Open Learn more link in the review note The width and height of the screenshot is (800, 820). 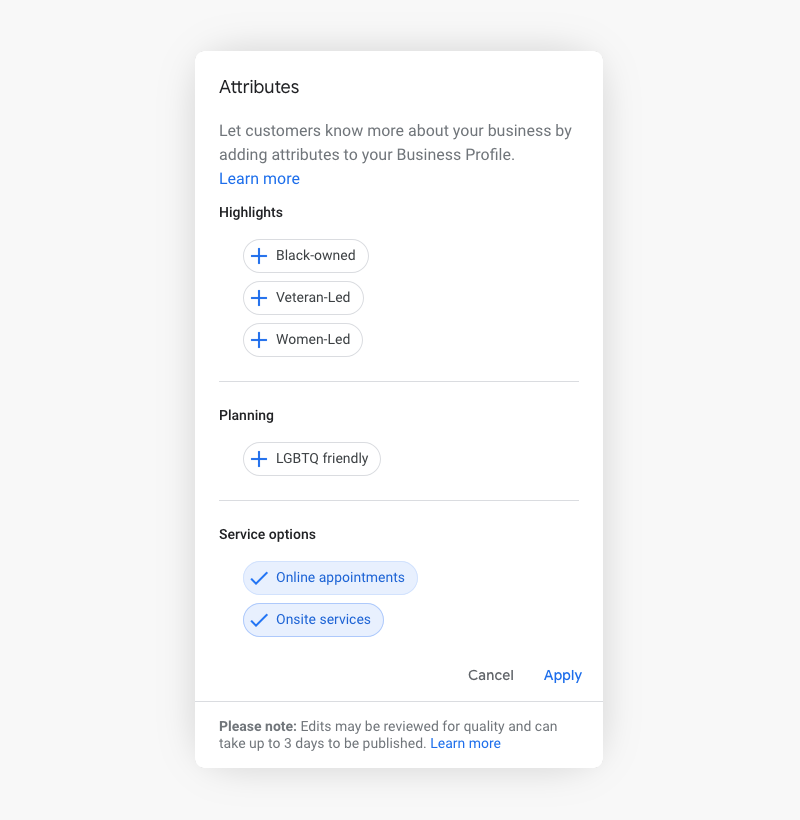[465, 744]
